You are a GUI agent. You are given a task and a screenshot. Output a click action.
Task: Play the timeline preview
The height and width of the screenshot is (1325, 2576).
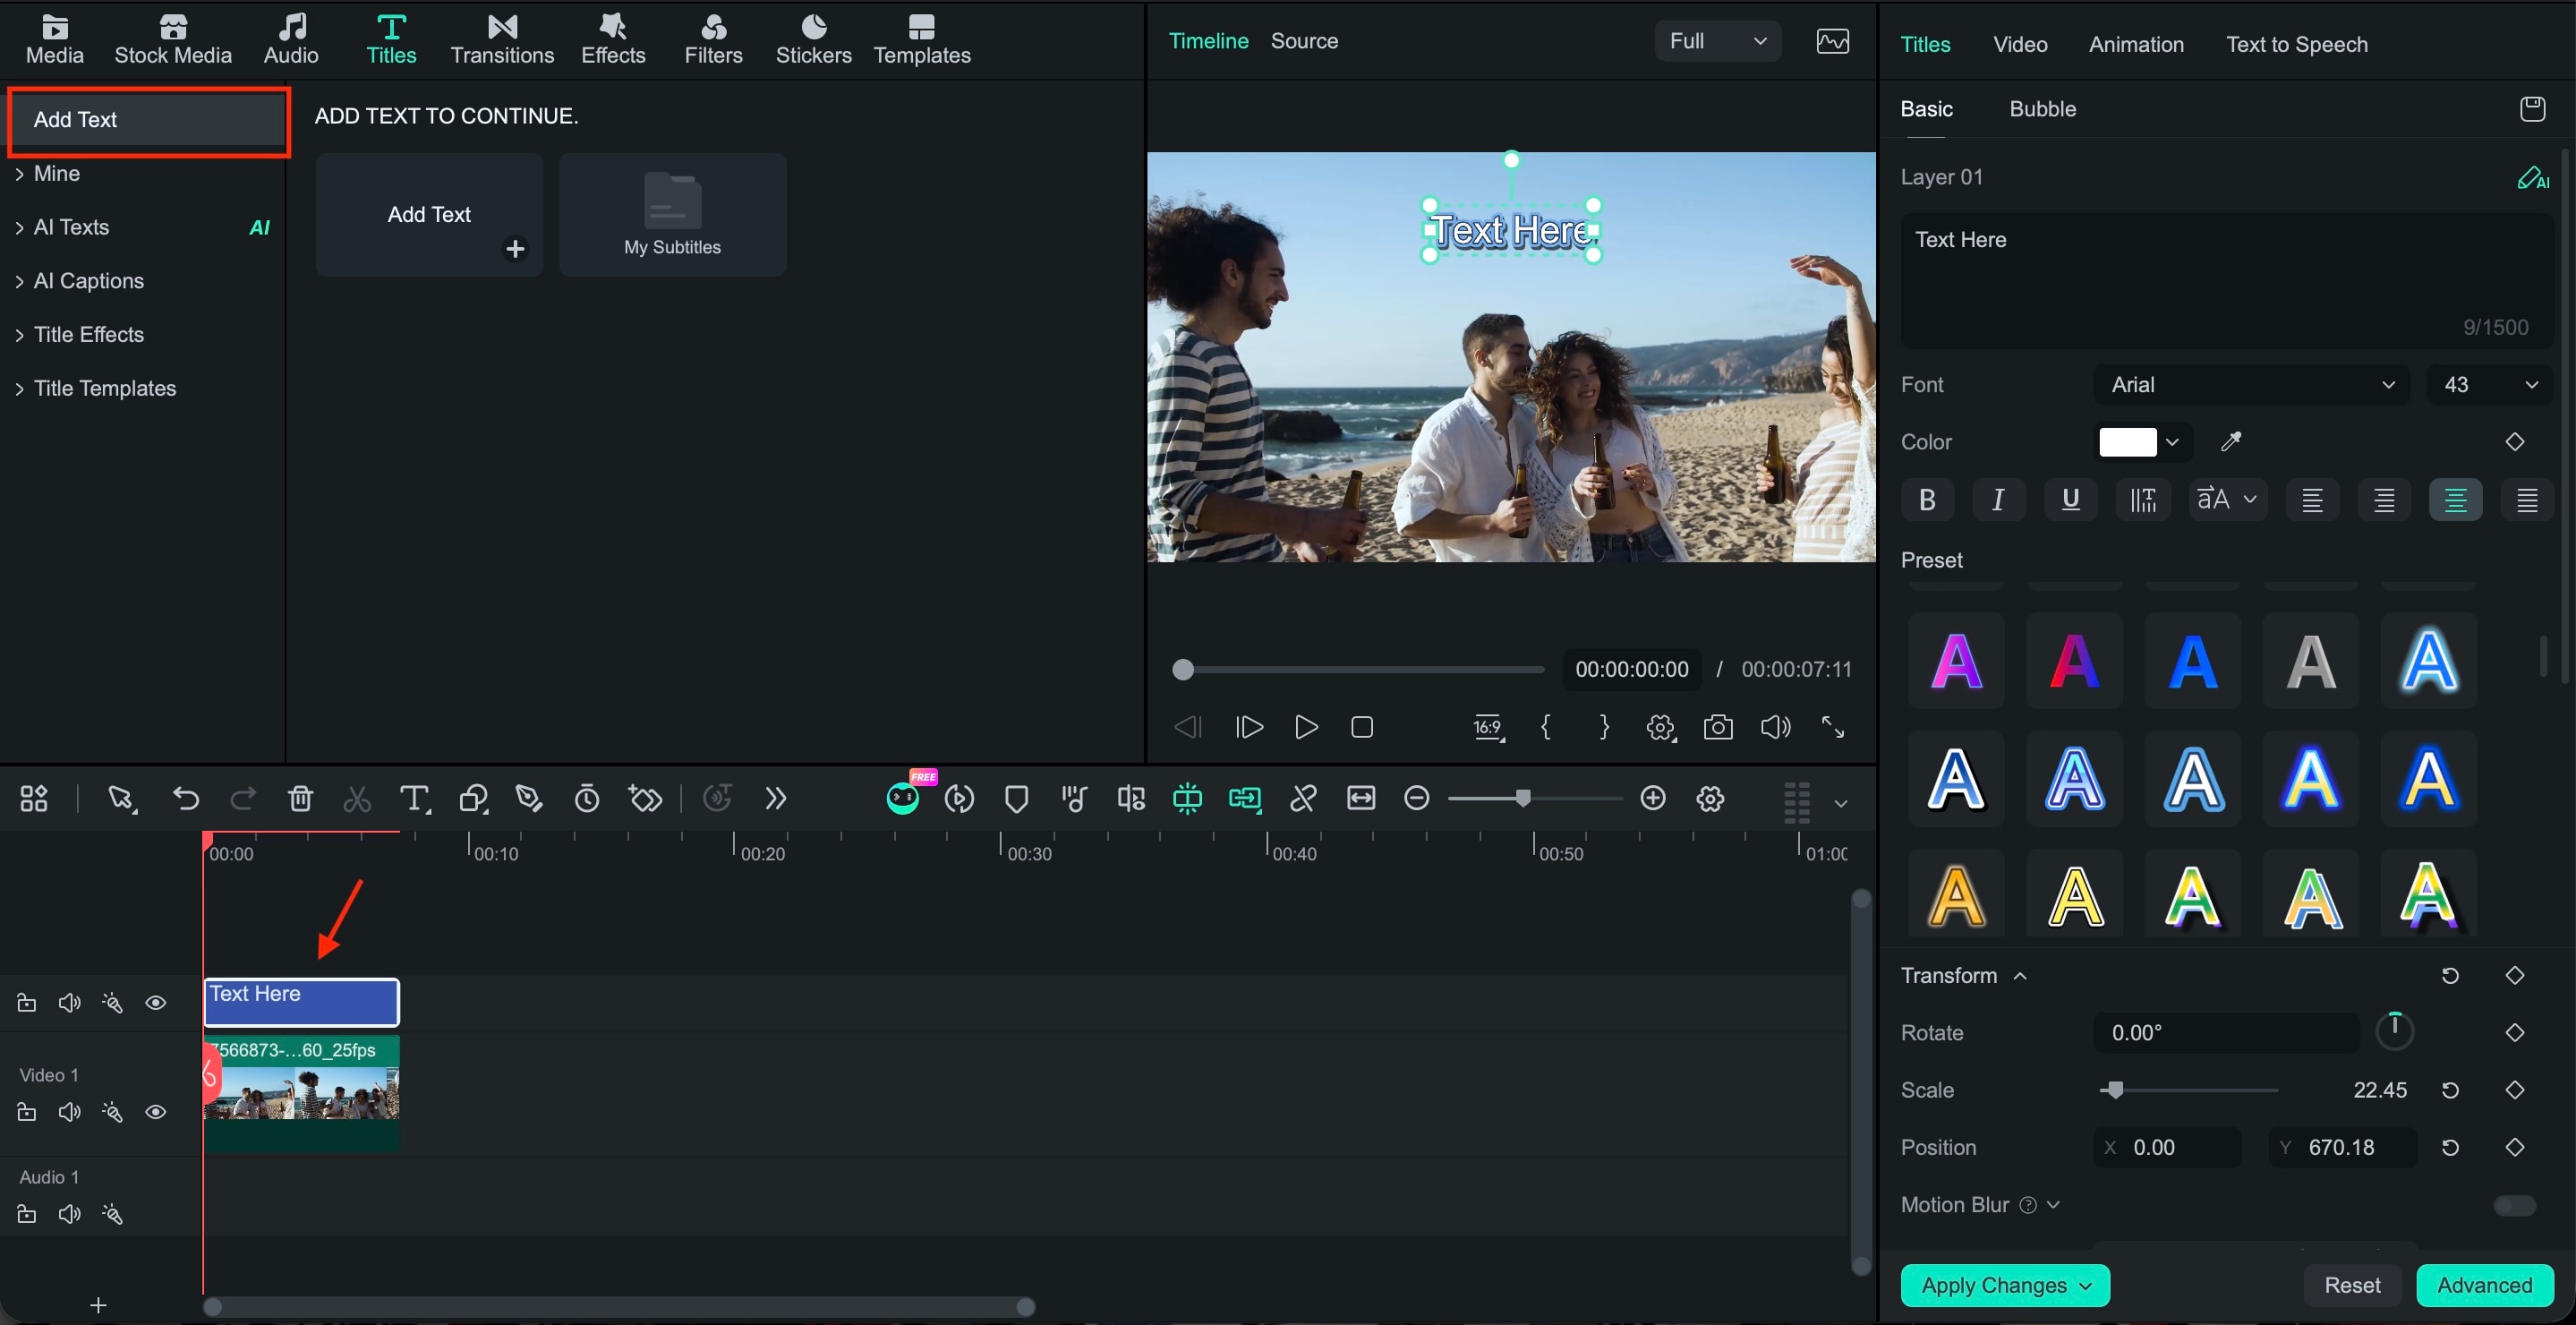click(1306, 727)
